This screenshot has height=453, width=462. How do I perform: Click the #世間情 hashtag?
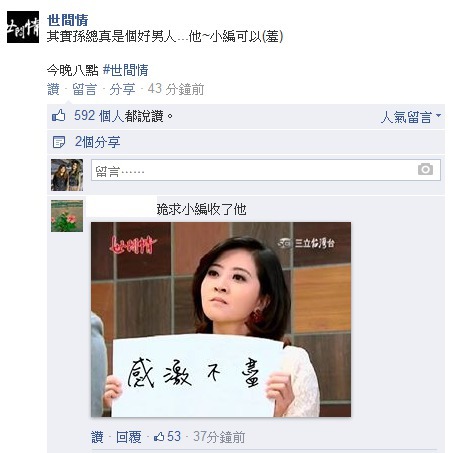(x=126, y=70)
